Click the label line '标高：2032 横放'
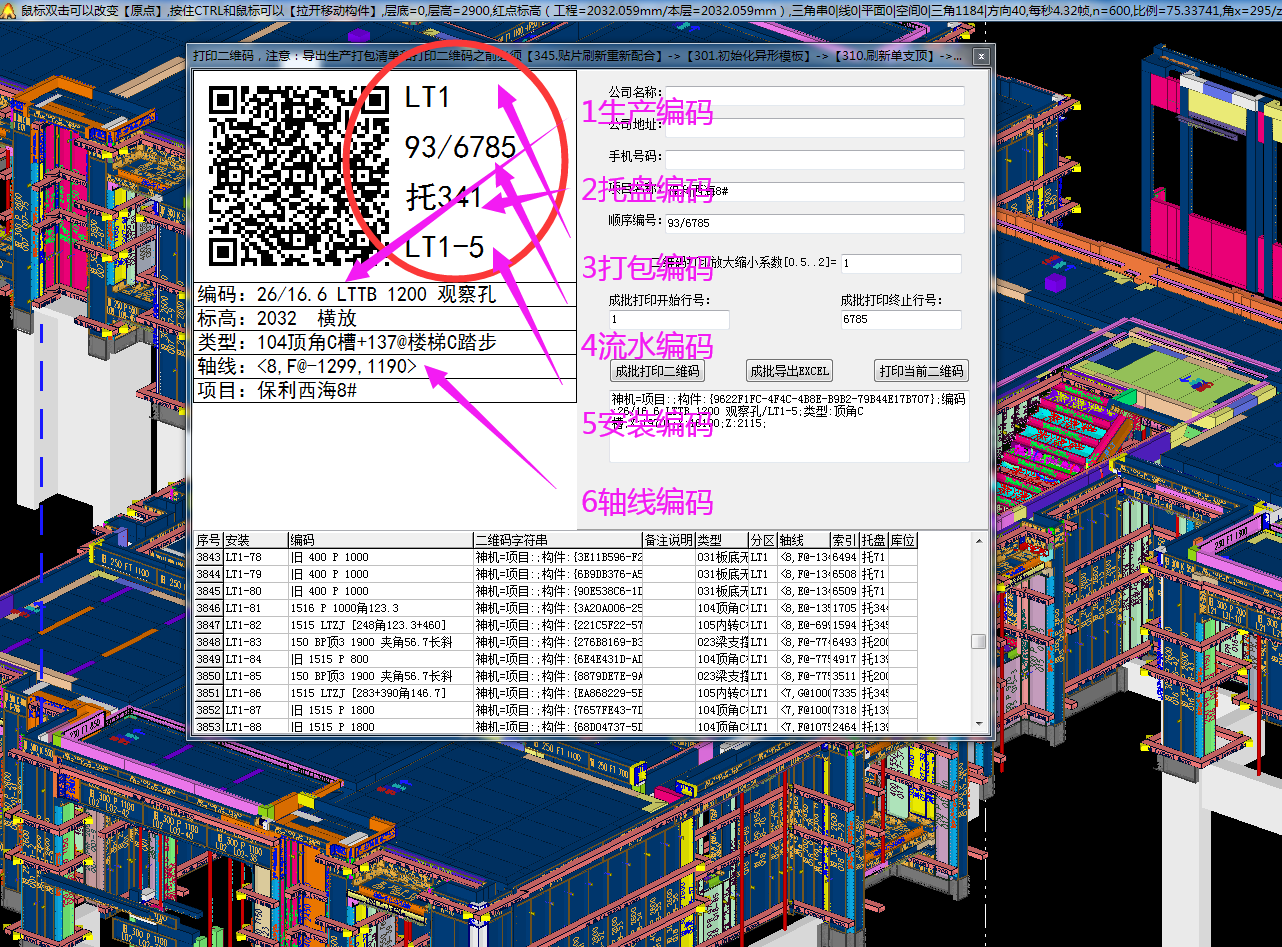The width and height of the screenshot is (1282, 947). pyautogui.click(x=385, y=319)
